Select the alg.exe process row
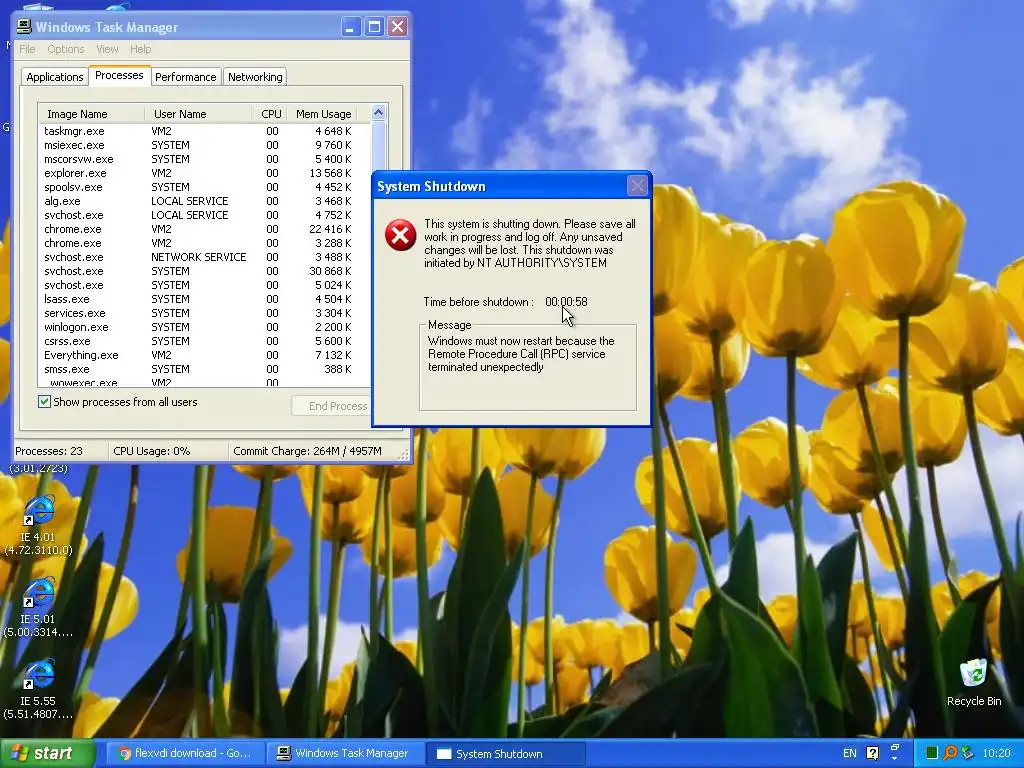Screen dimensions: 1024x768 pyautogui.click(x=204, y=201)
